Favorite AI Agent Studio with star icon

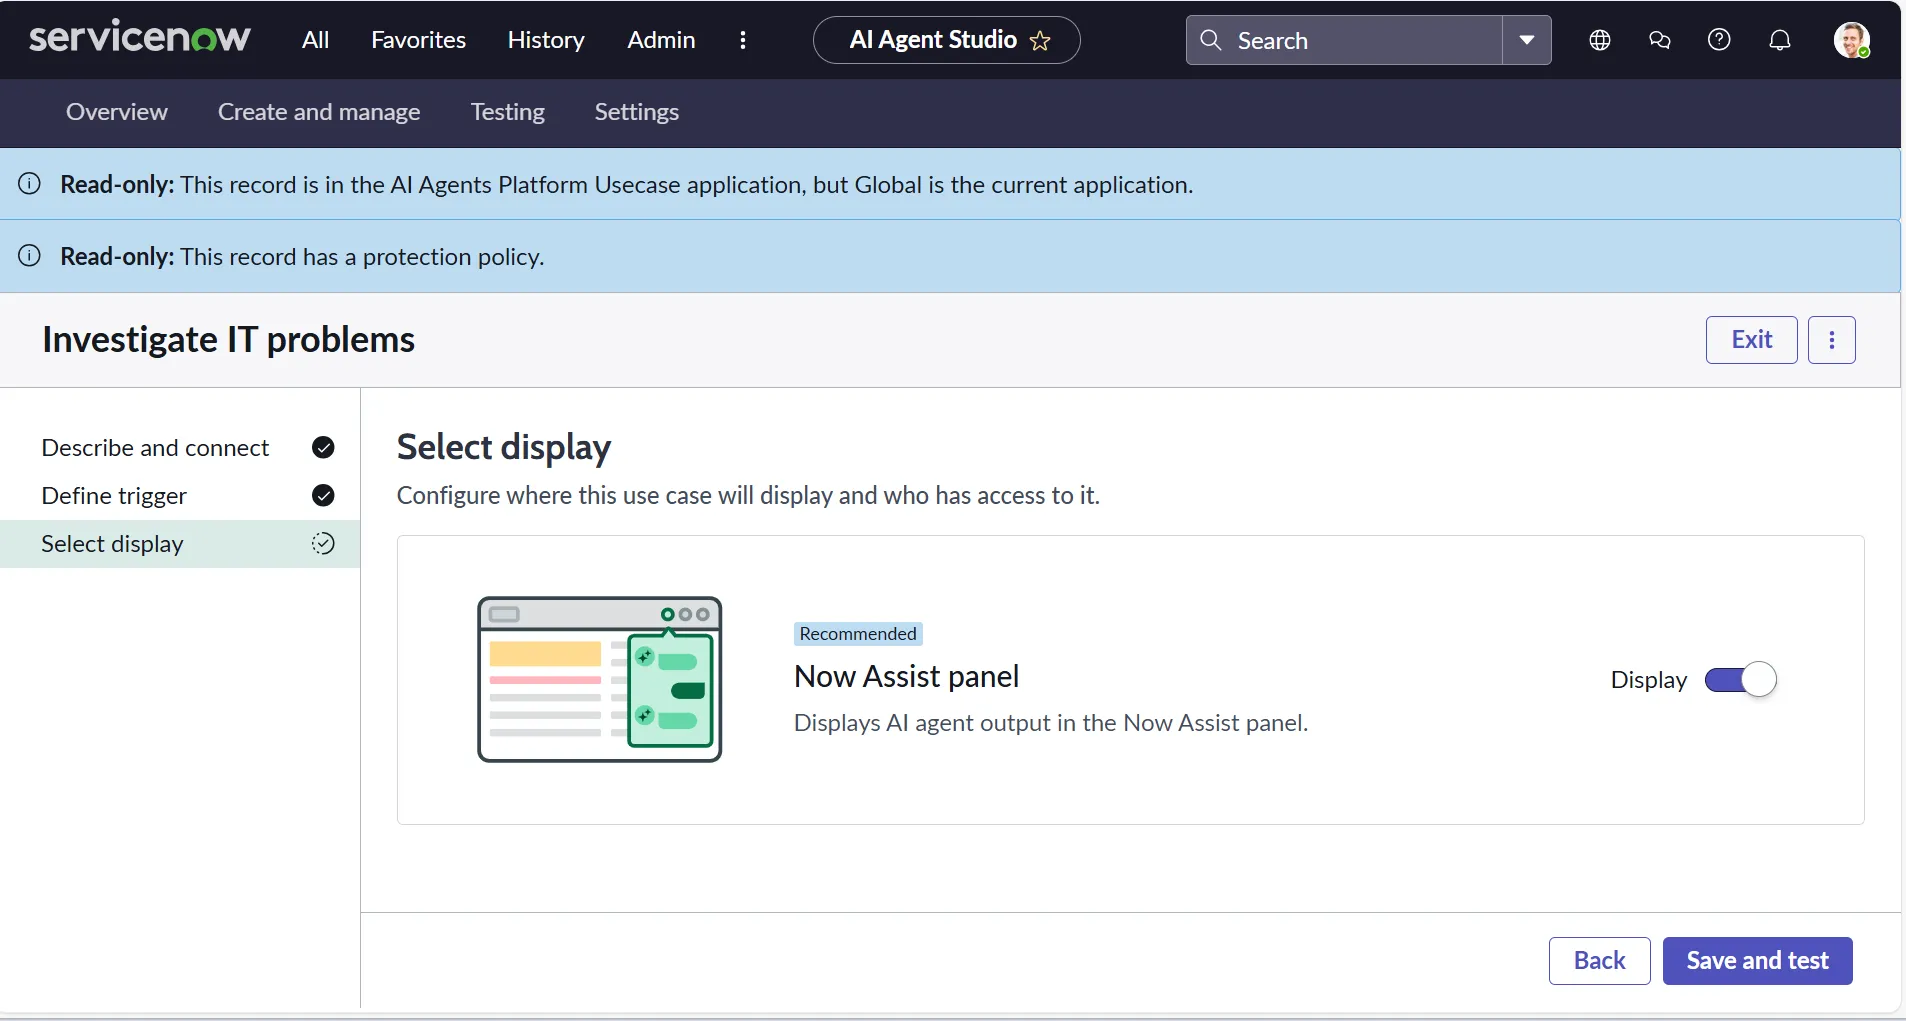(x=1040, y=41)
